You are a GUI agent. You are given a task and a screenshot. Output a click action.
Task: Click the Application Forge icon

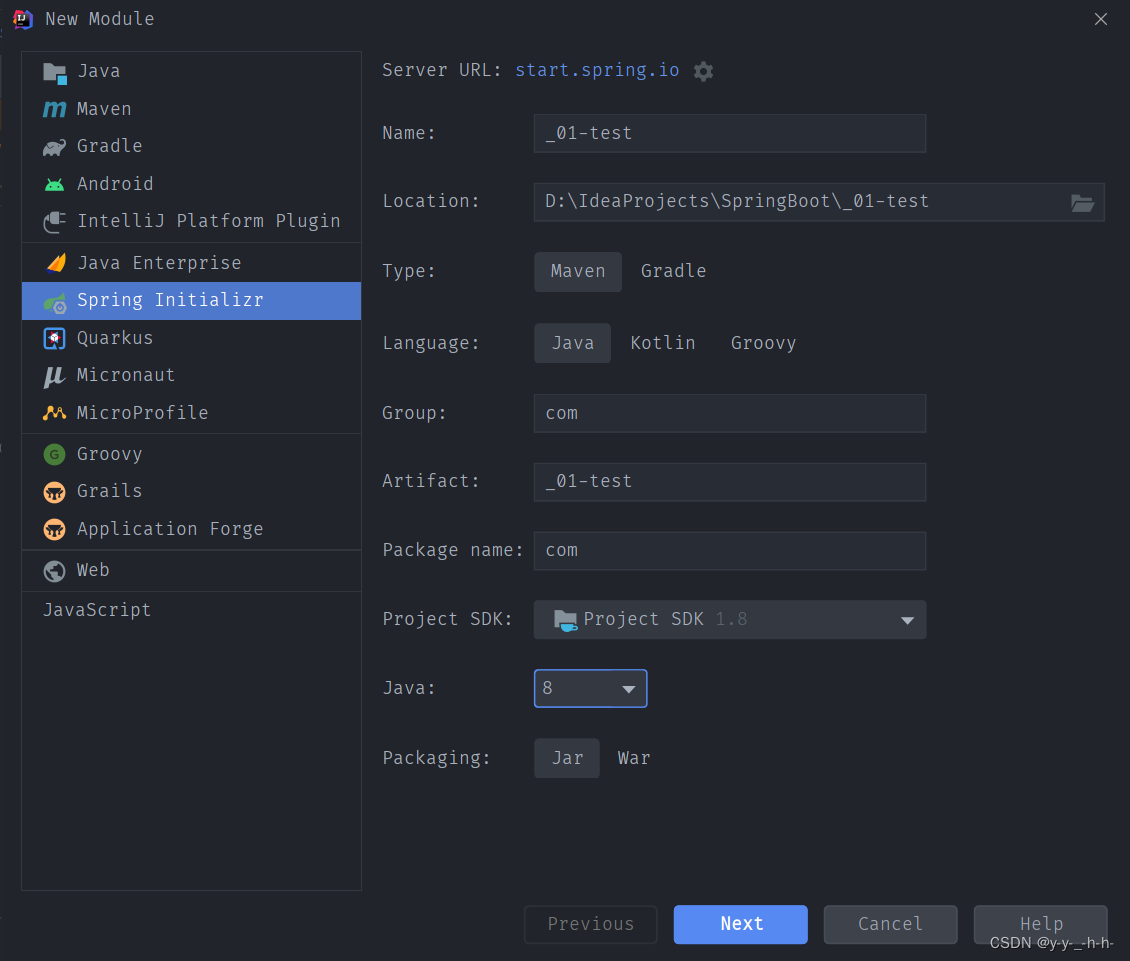[x=54, y=529]
